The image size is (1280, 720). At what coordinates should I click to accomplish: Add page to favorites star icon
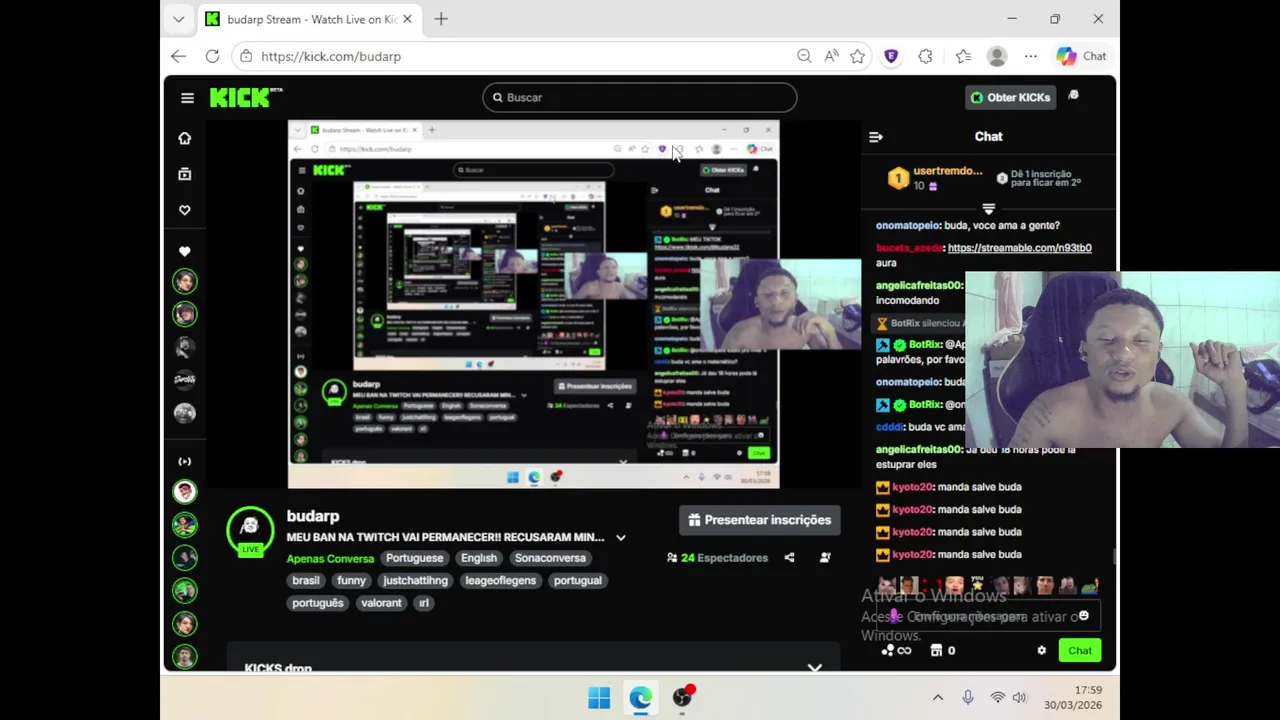pos(857,56)
